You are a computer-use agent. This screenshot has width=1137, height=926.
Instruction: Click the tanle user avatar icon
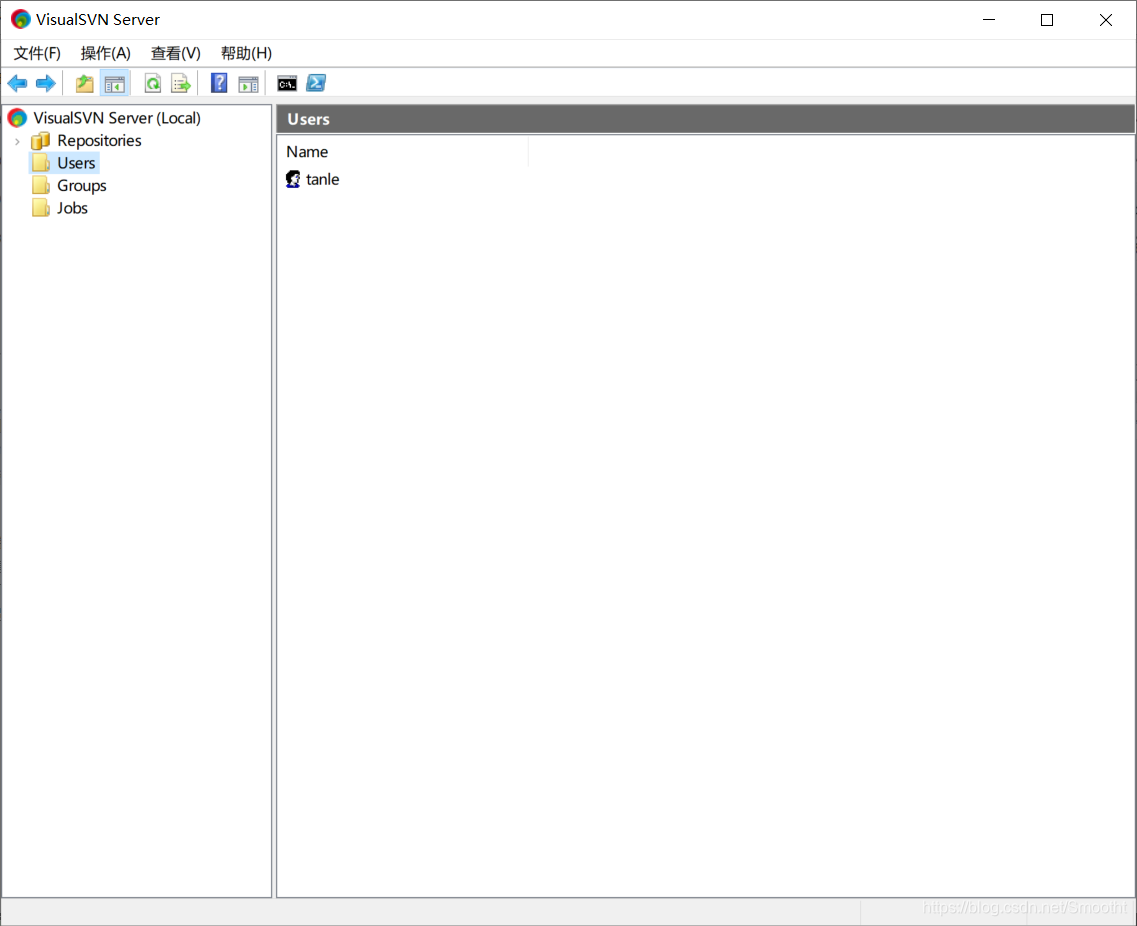click(x=293, y=179)
